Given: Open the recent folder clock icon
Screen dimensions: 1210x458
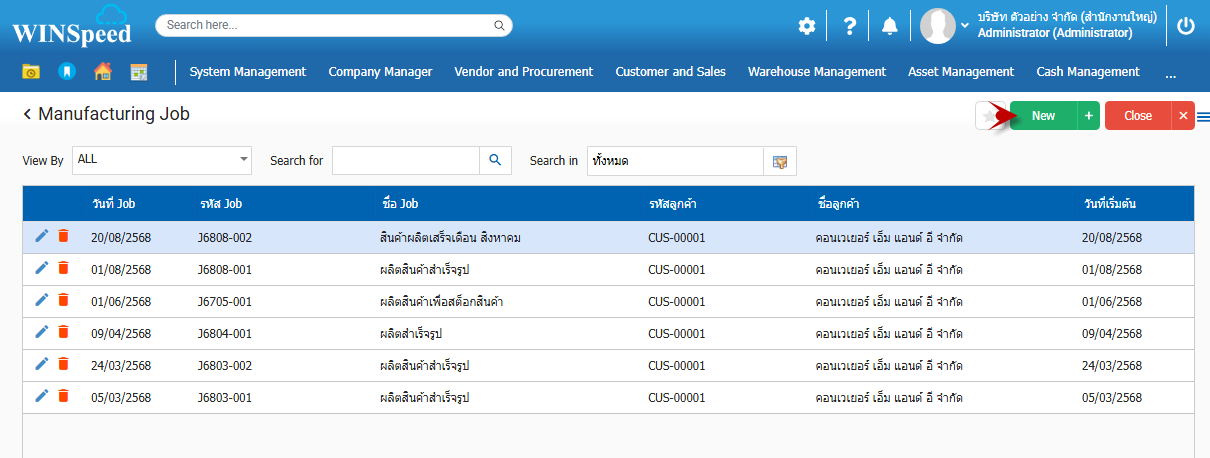Looking at the screenshot, I should pos(31,71).
